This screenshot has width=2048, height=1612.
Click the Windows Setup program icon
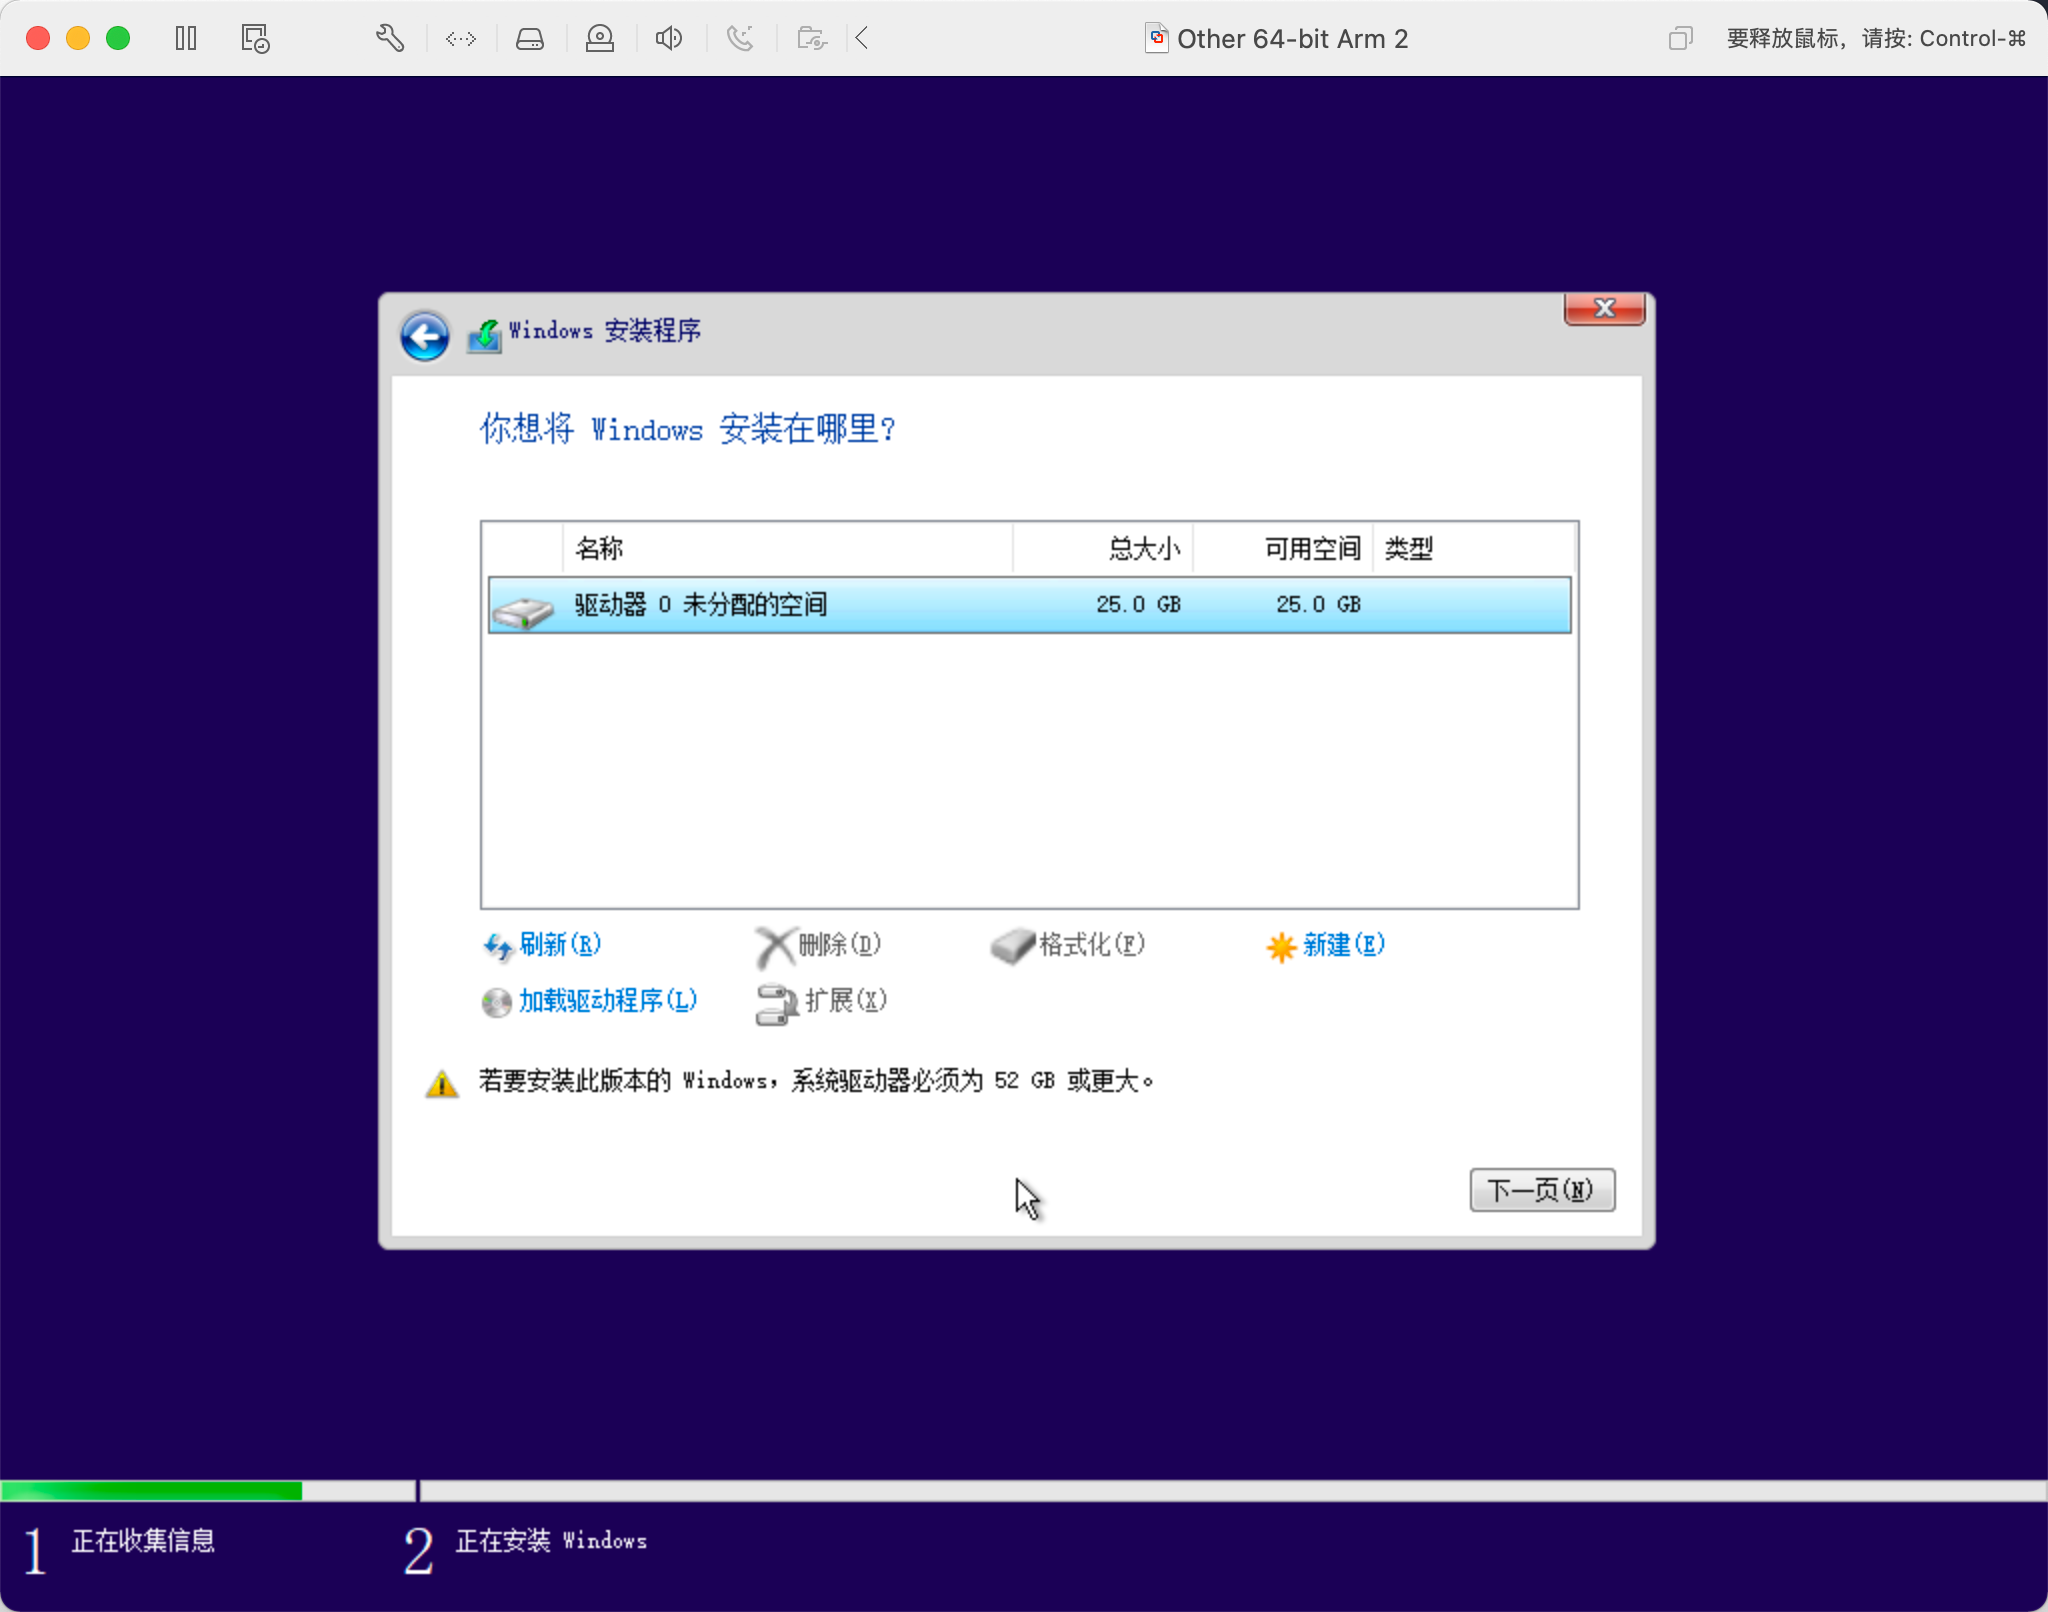(485, 335)
